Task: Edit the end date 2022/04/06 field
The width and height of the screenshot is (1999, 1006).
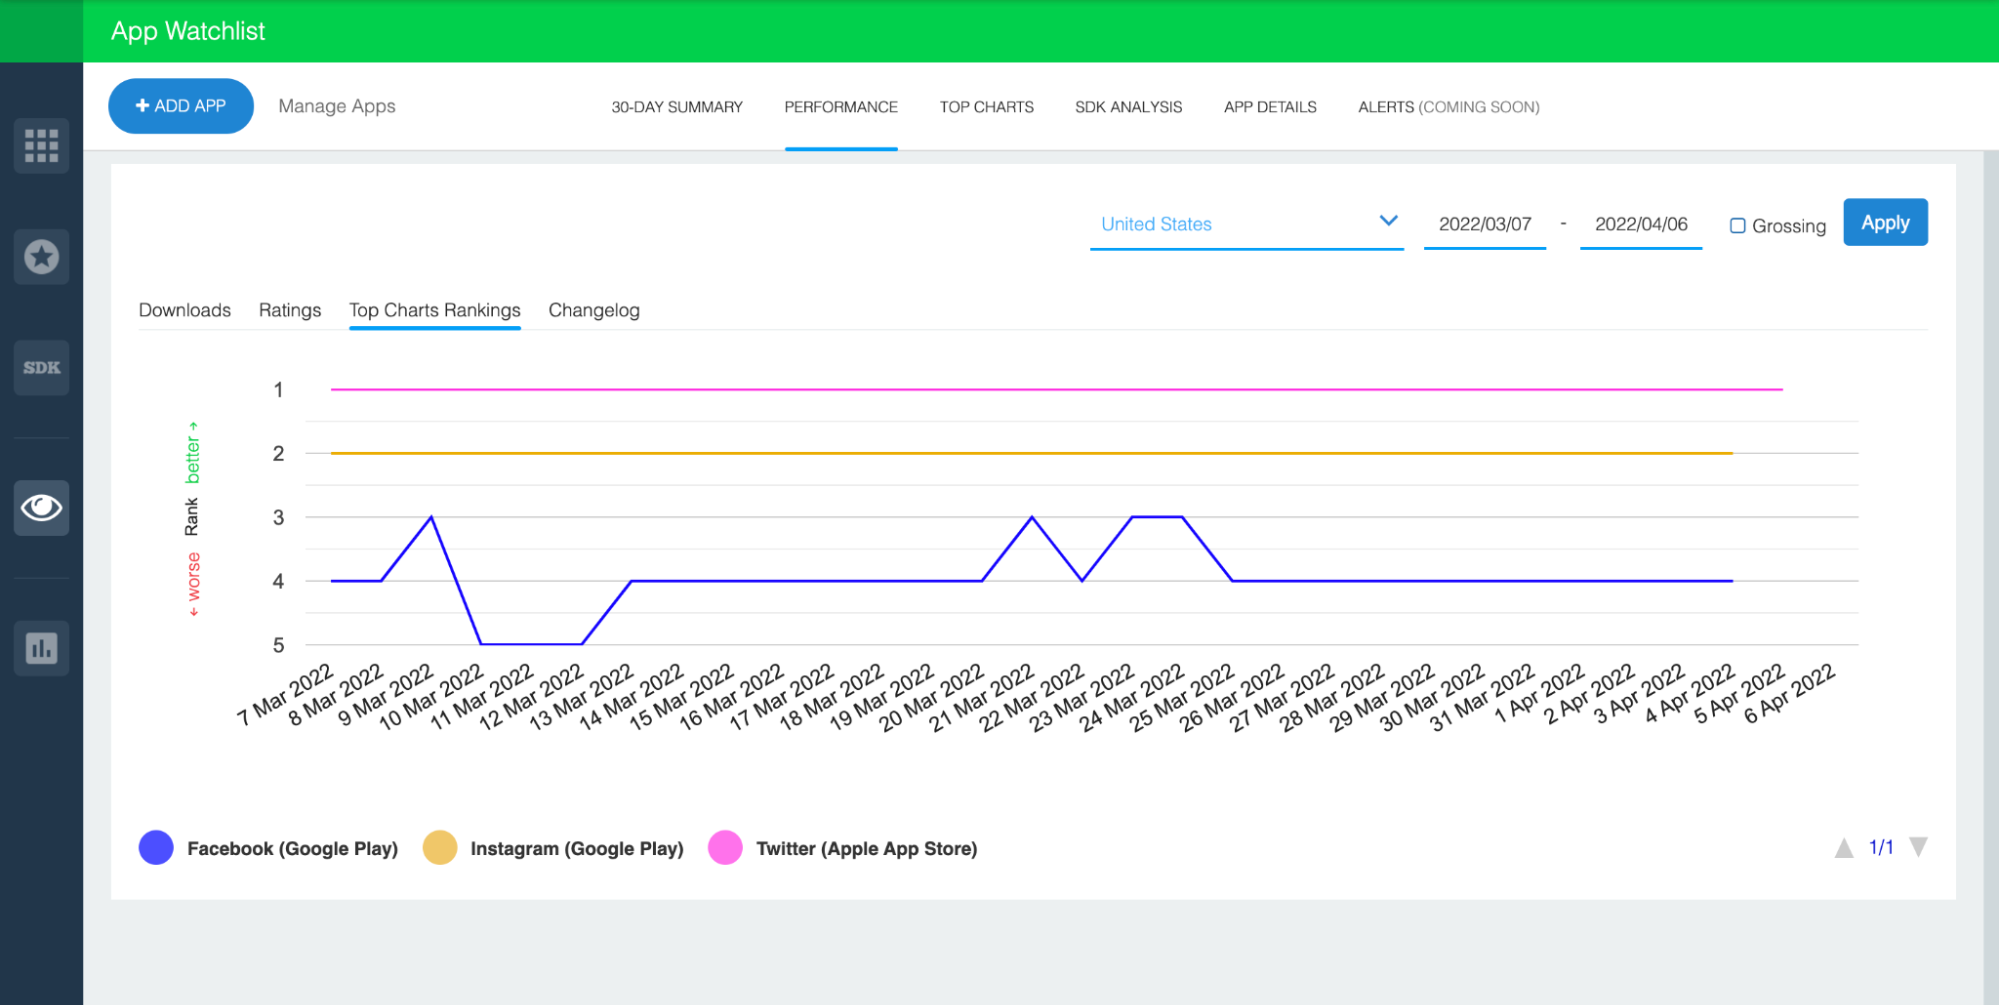Action: (1641, 224)
